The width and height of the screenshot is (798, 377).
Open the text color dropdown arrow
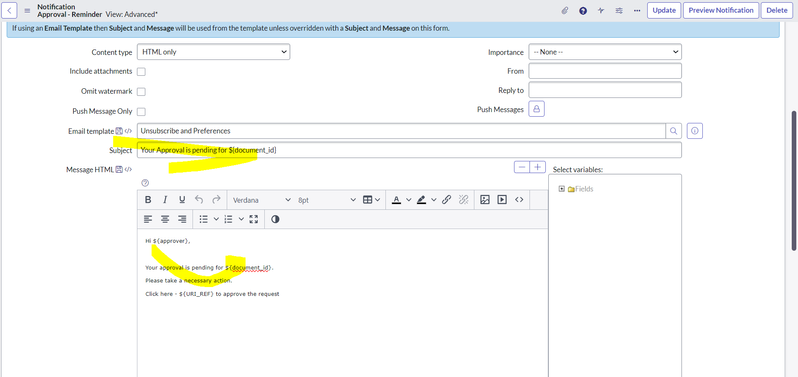[408, 200]
